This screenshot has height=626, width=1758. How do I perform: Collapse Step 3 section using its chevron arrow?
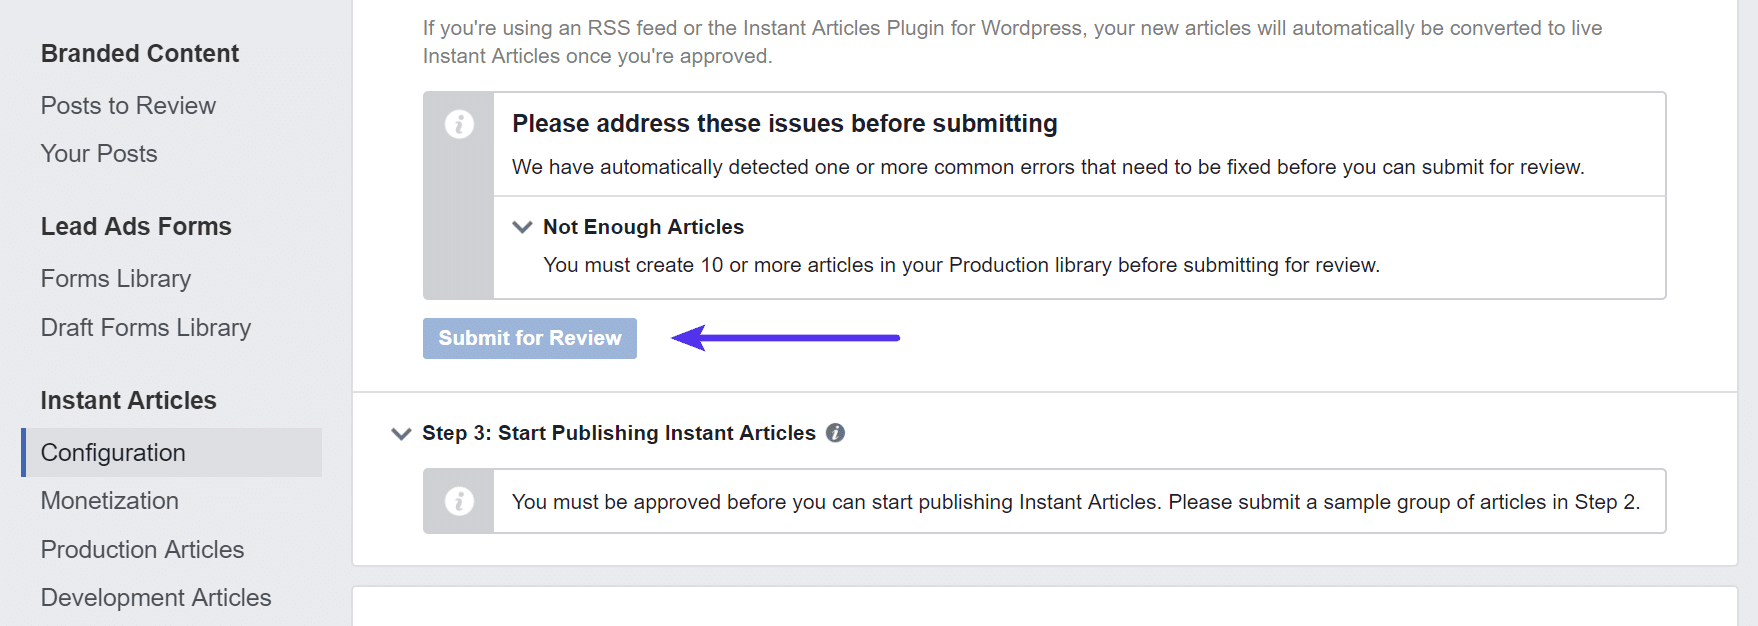click(401, 434)
